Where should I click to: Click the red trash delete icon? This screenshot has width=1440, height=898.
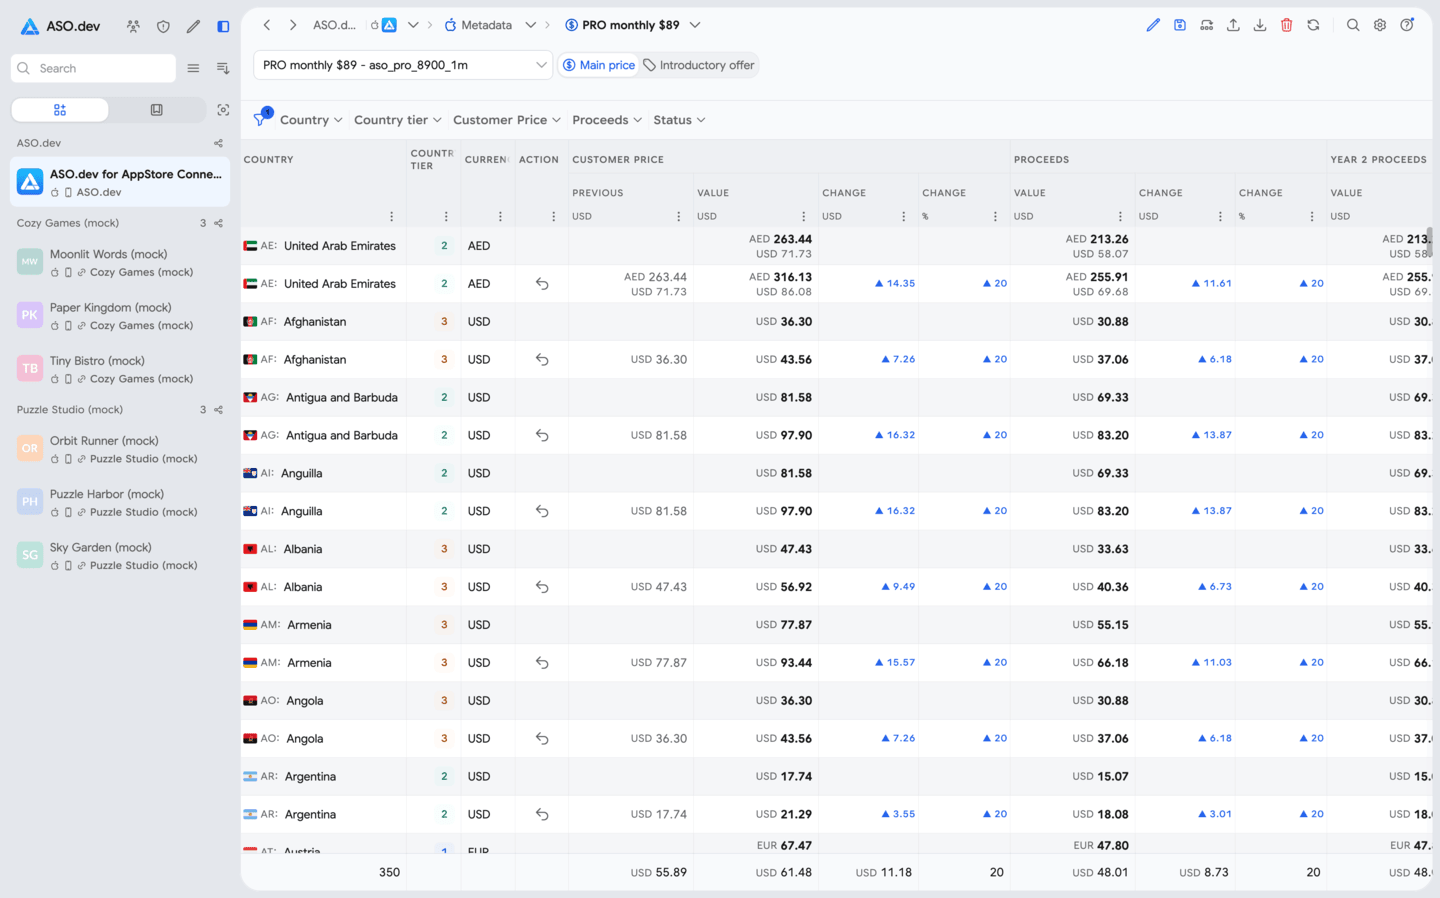click(1287, 25)
